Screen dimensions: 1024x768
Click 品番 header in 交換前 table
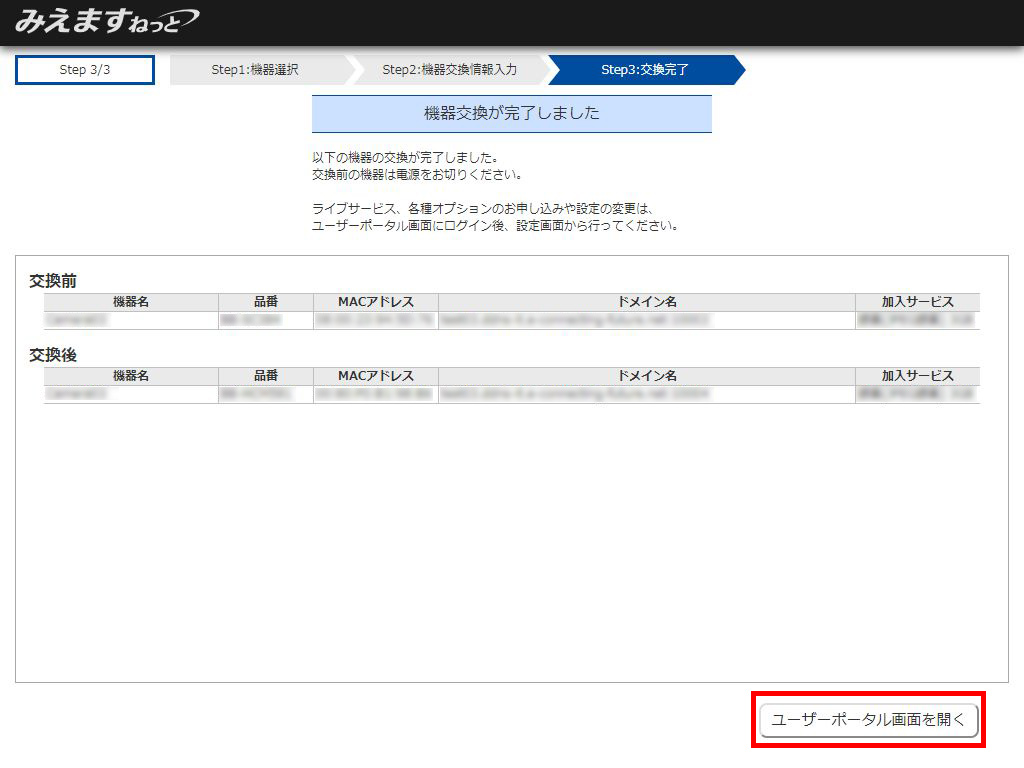coord(265,302)
